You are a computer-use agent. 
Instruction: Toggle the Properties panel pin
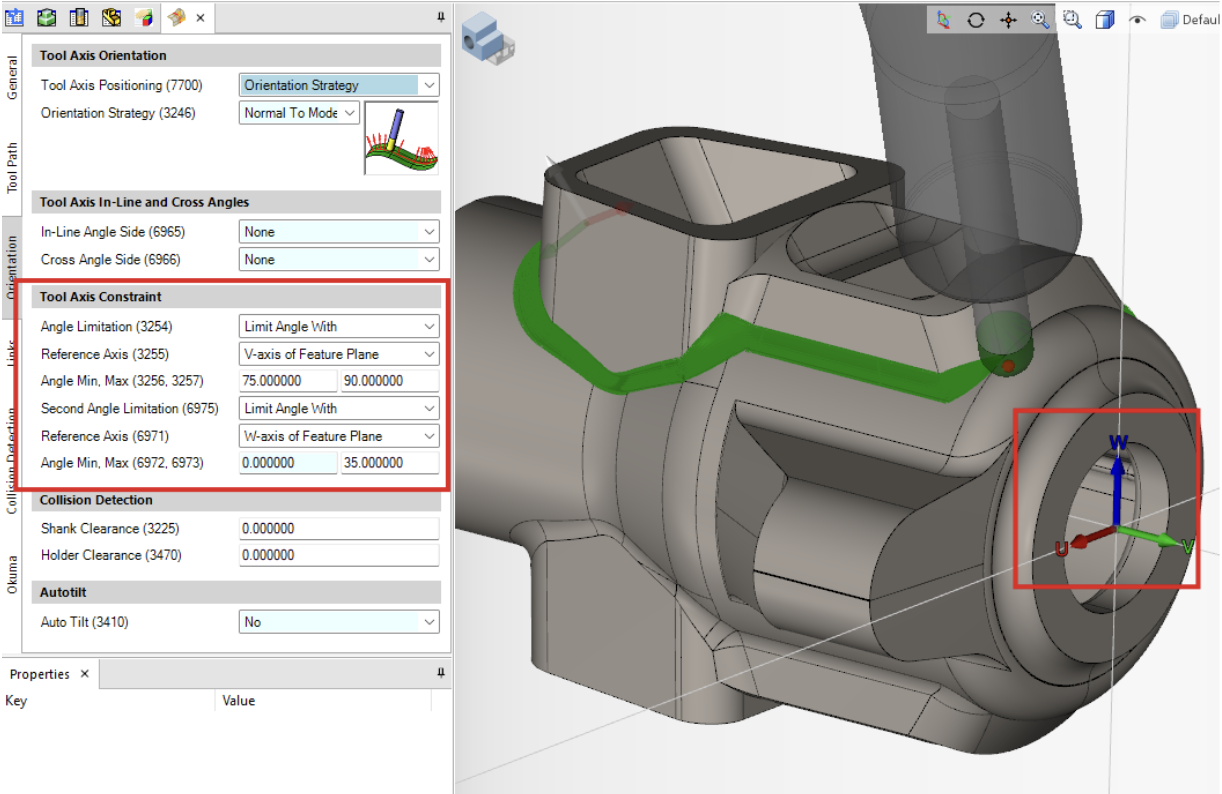pyautogui.click(x=440, y=674)
